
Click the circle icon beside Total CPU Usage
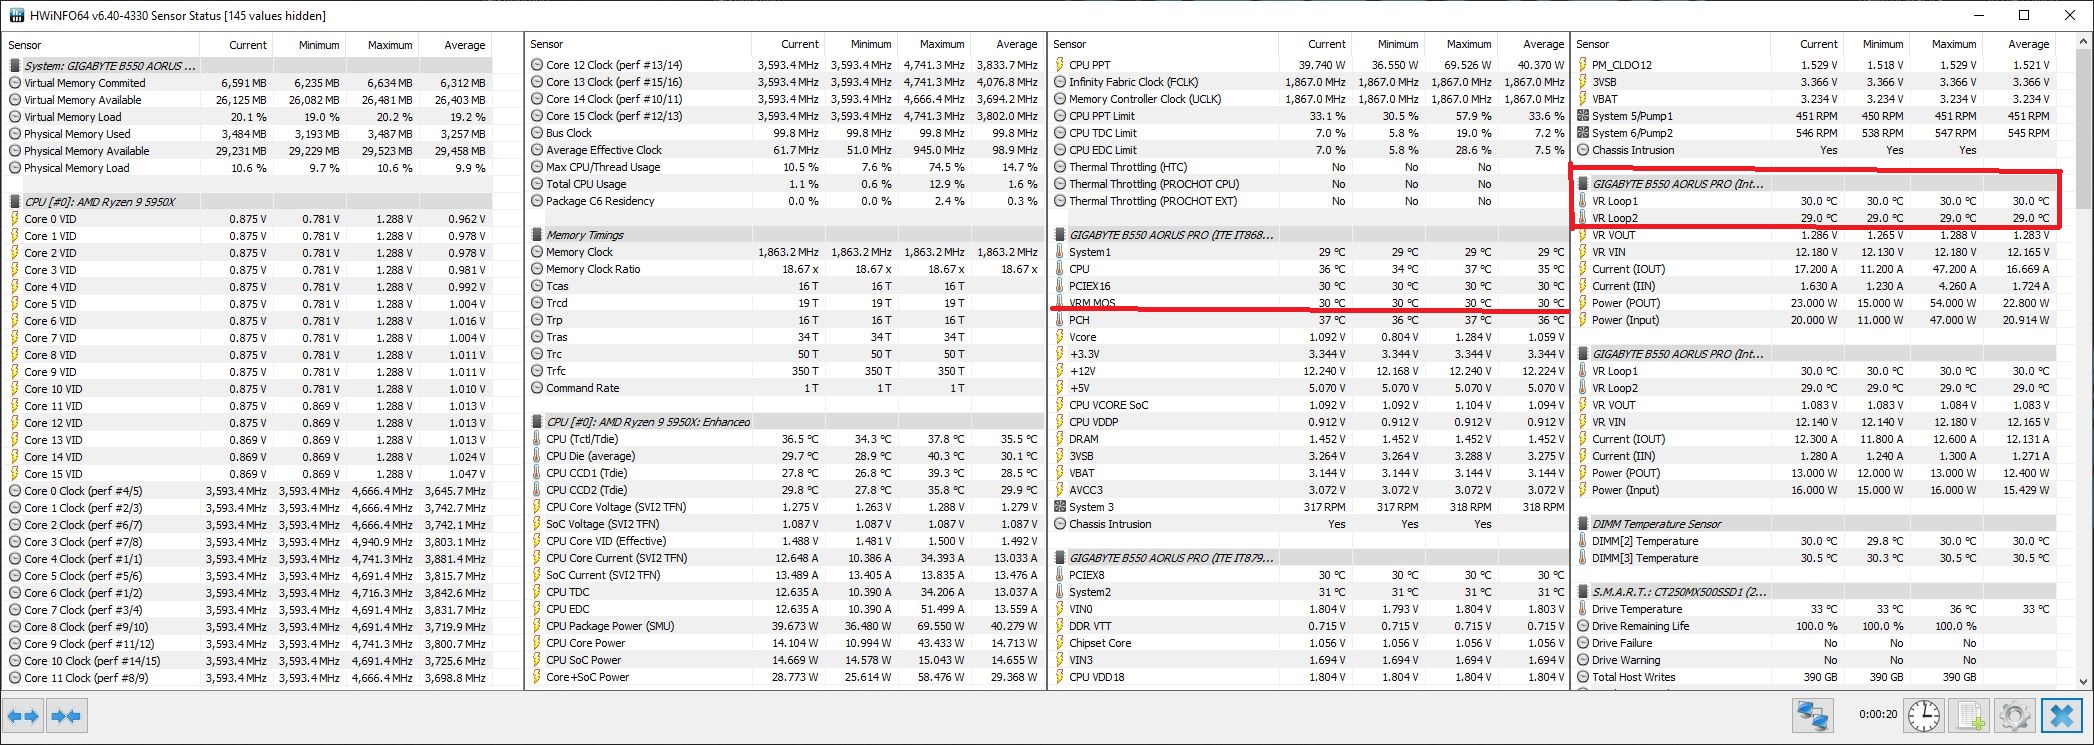[x=537, y=184]
